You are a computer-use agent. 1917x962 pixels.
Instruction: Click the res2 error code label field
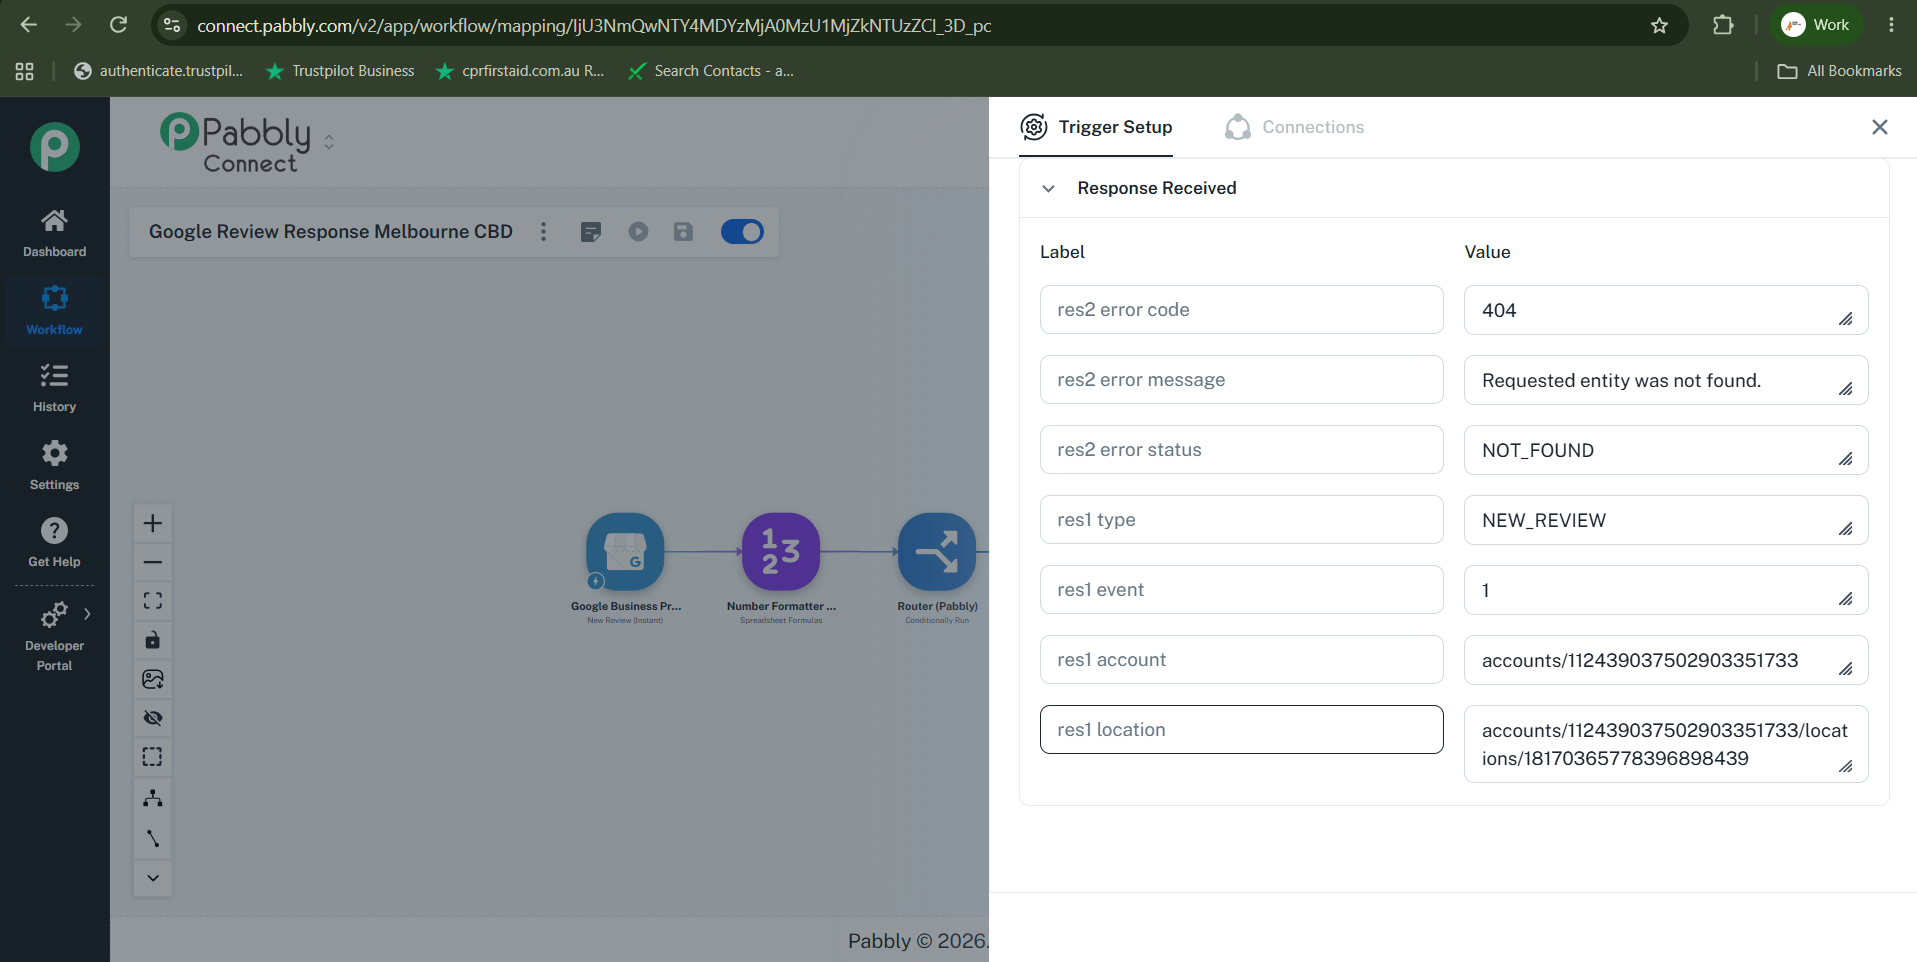point(1241,310)
